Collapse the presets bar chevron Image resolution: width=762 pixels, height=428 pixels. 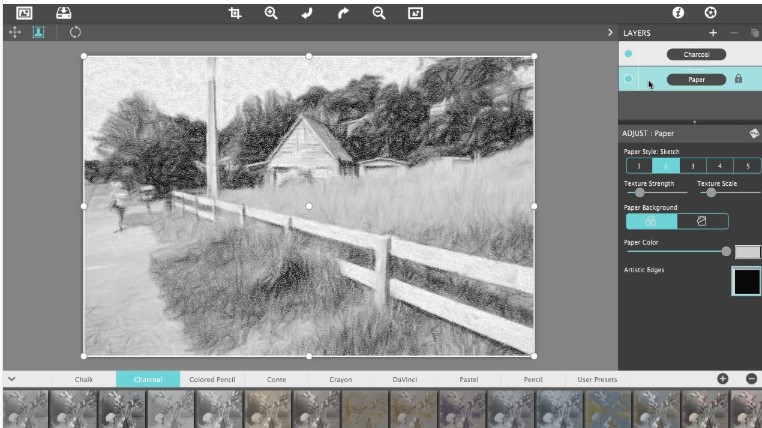click(12, 379)
